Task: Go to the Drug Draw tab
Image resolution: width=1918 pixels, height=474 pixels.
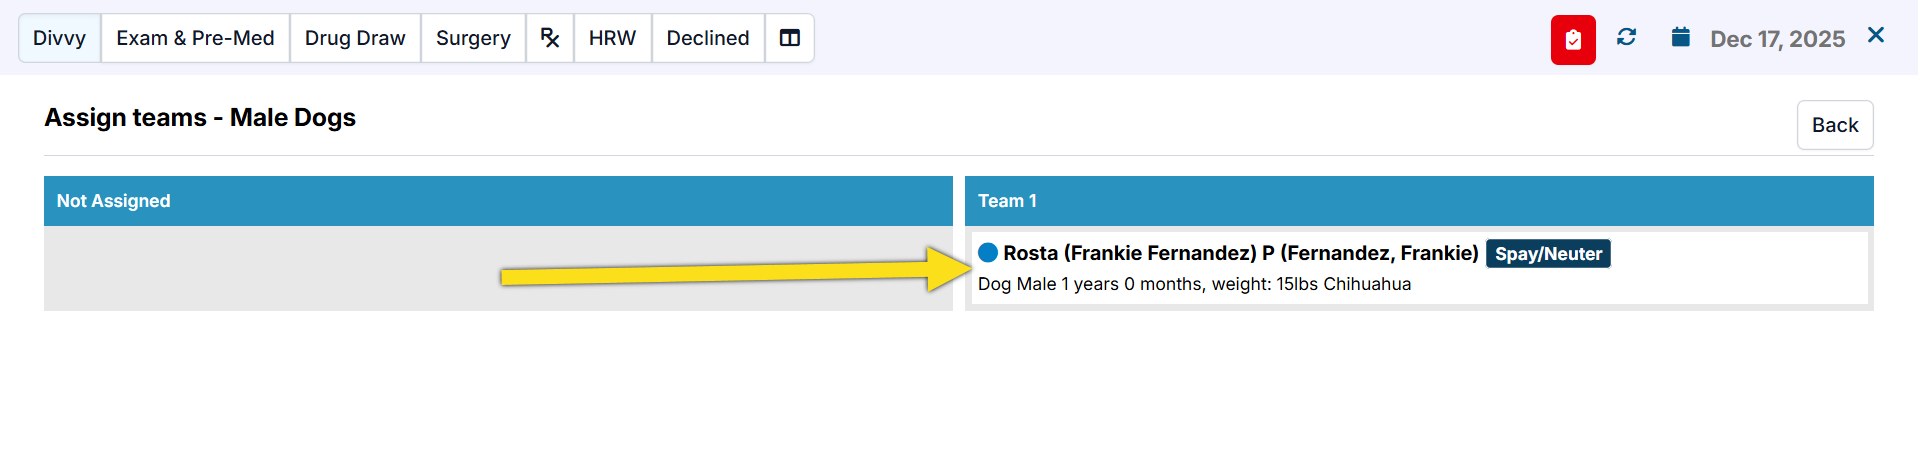Action: [x=355, y=38]
